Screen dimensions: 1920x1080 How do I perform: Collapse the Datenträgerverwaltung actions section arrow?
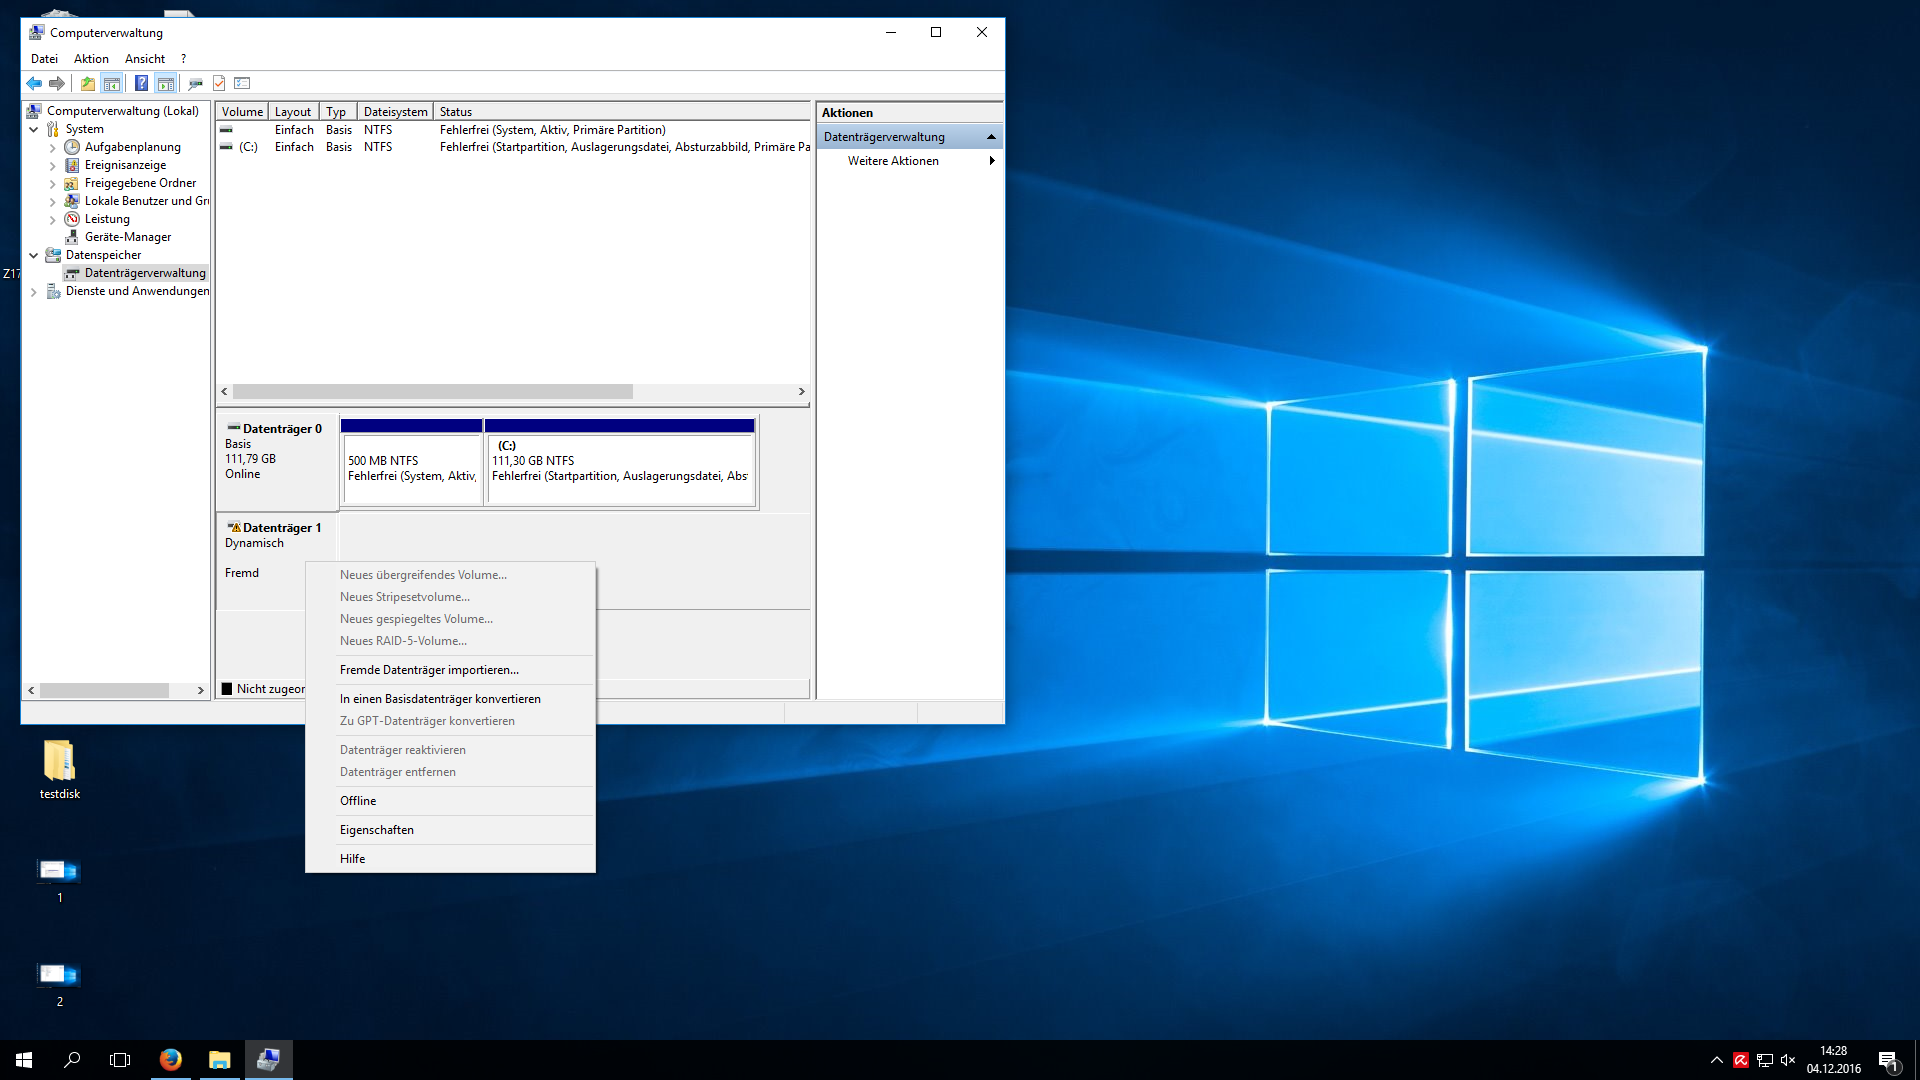click(991, 137)
